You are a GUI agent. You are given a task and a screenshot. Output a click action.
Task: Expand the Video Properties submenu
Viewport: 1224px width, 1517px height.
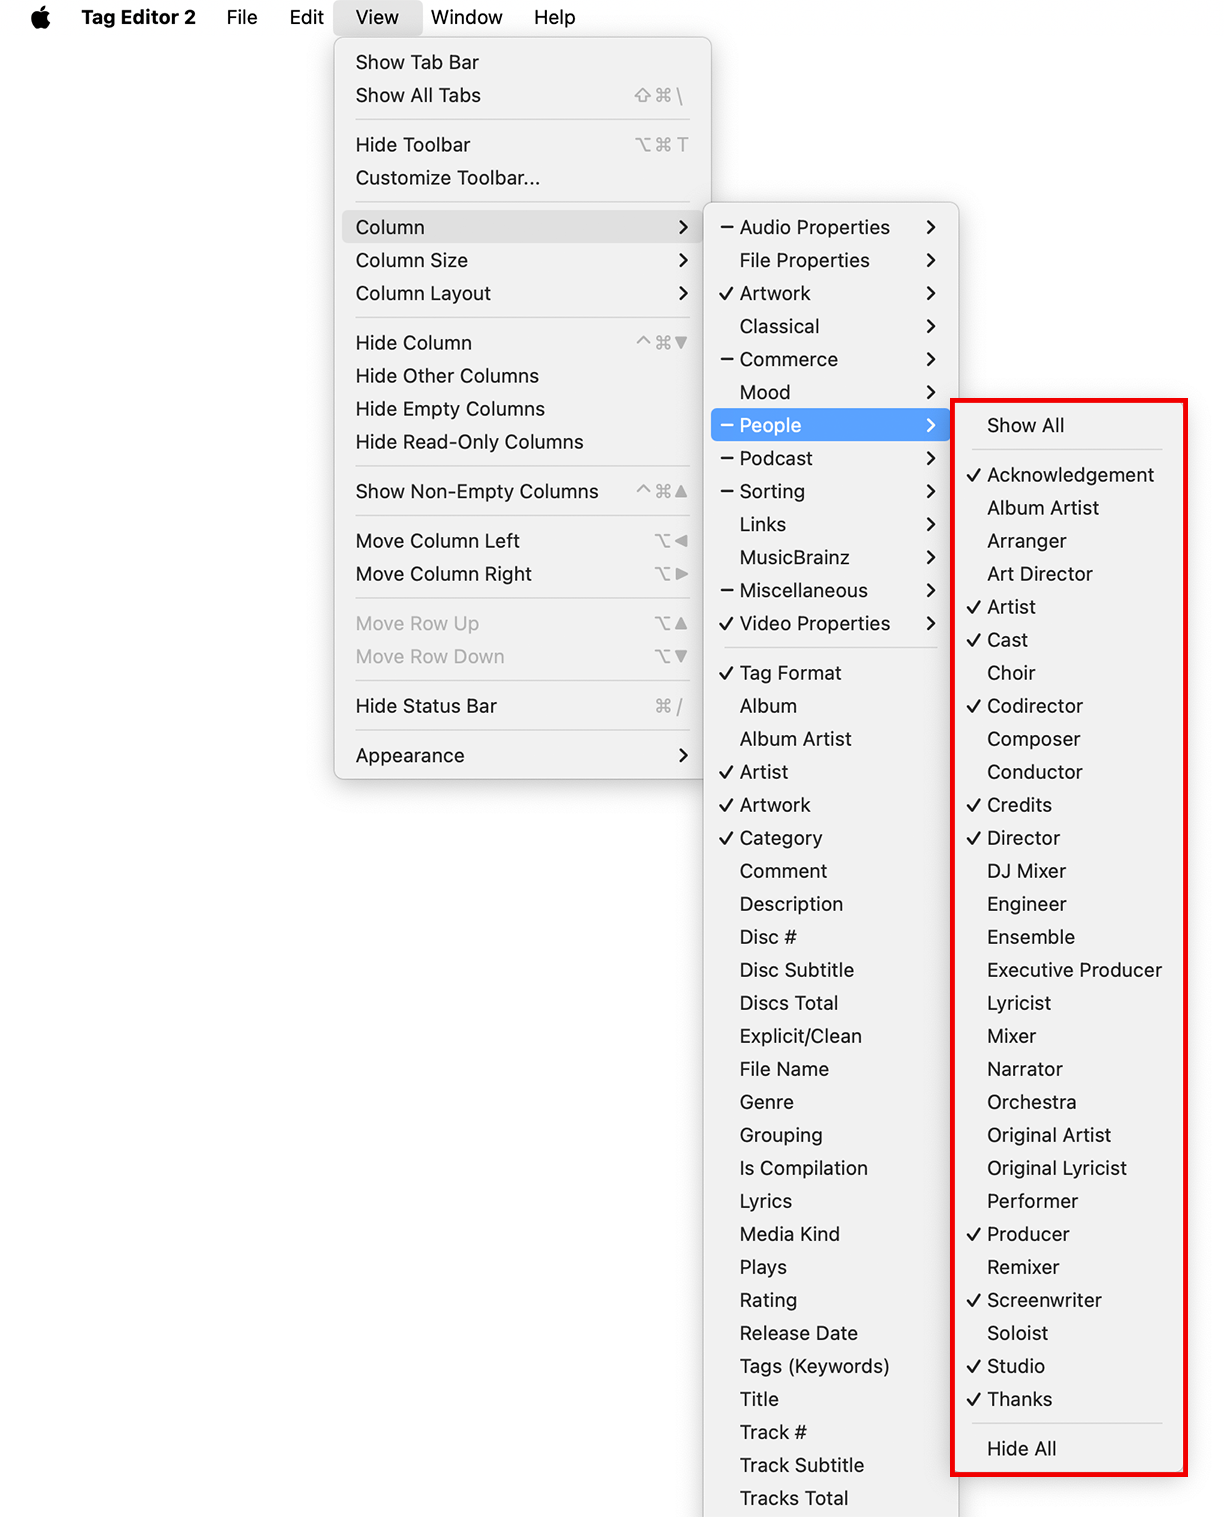pos(830,623)
